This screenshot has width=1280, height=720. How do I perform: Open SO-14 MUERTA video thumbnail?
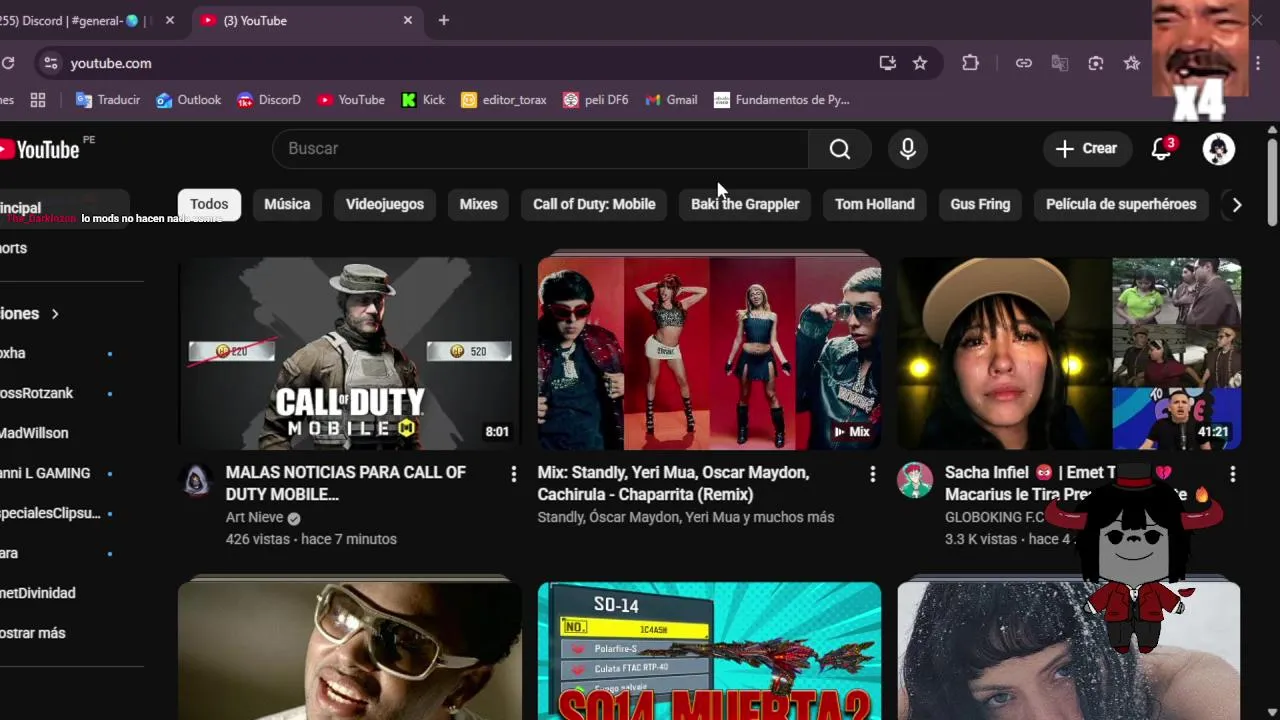coord(709,651)
